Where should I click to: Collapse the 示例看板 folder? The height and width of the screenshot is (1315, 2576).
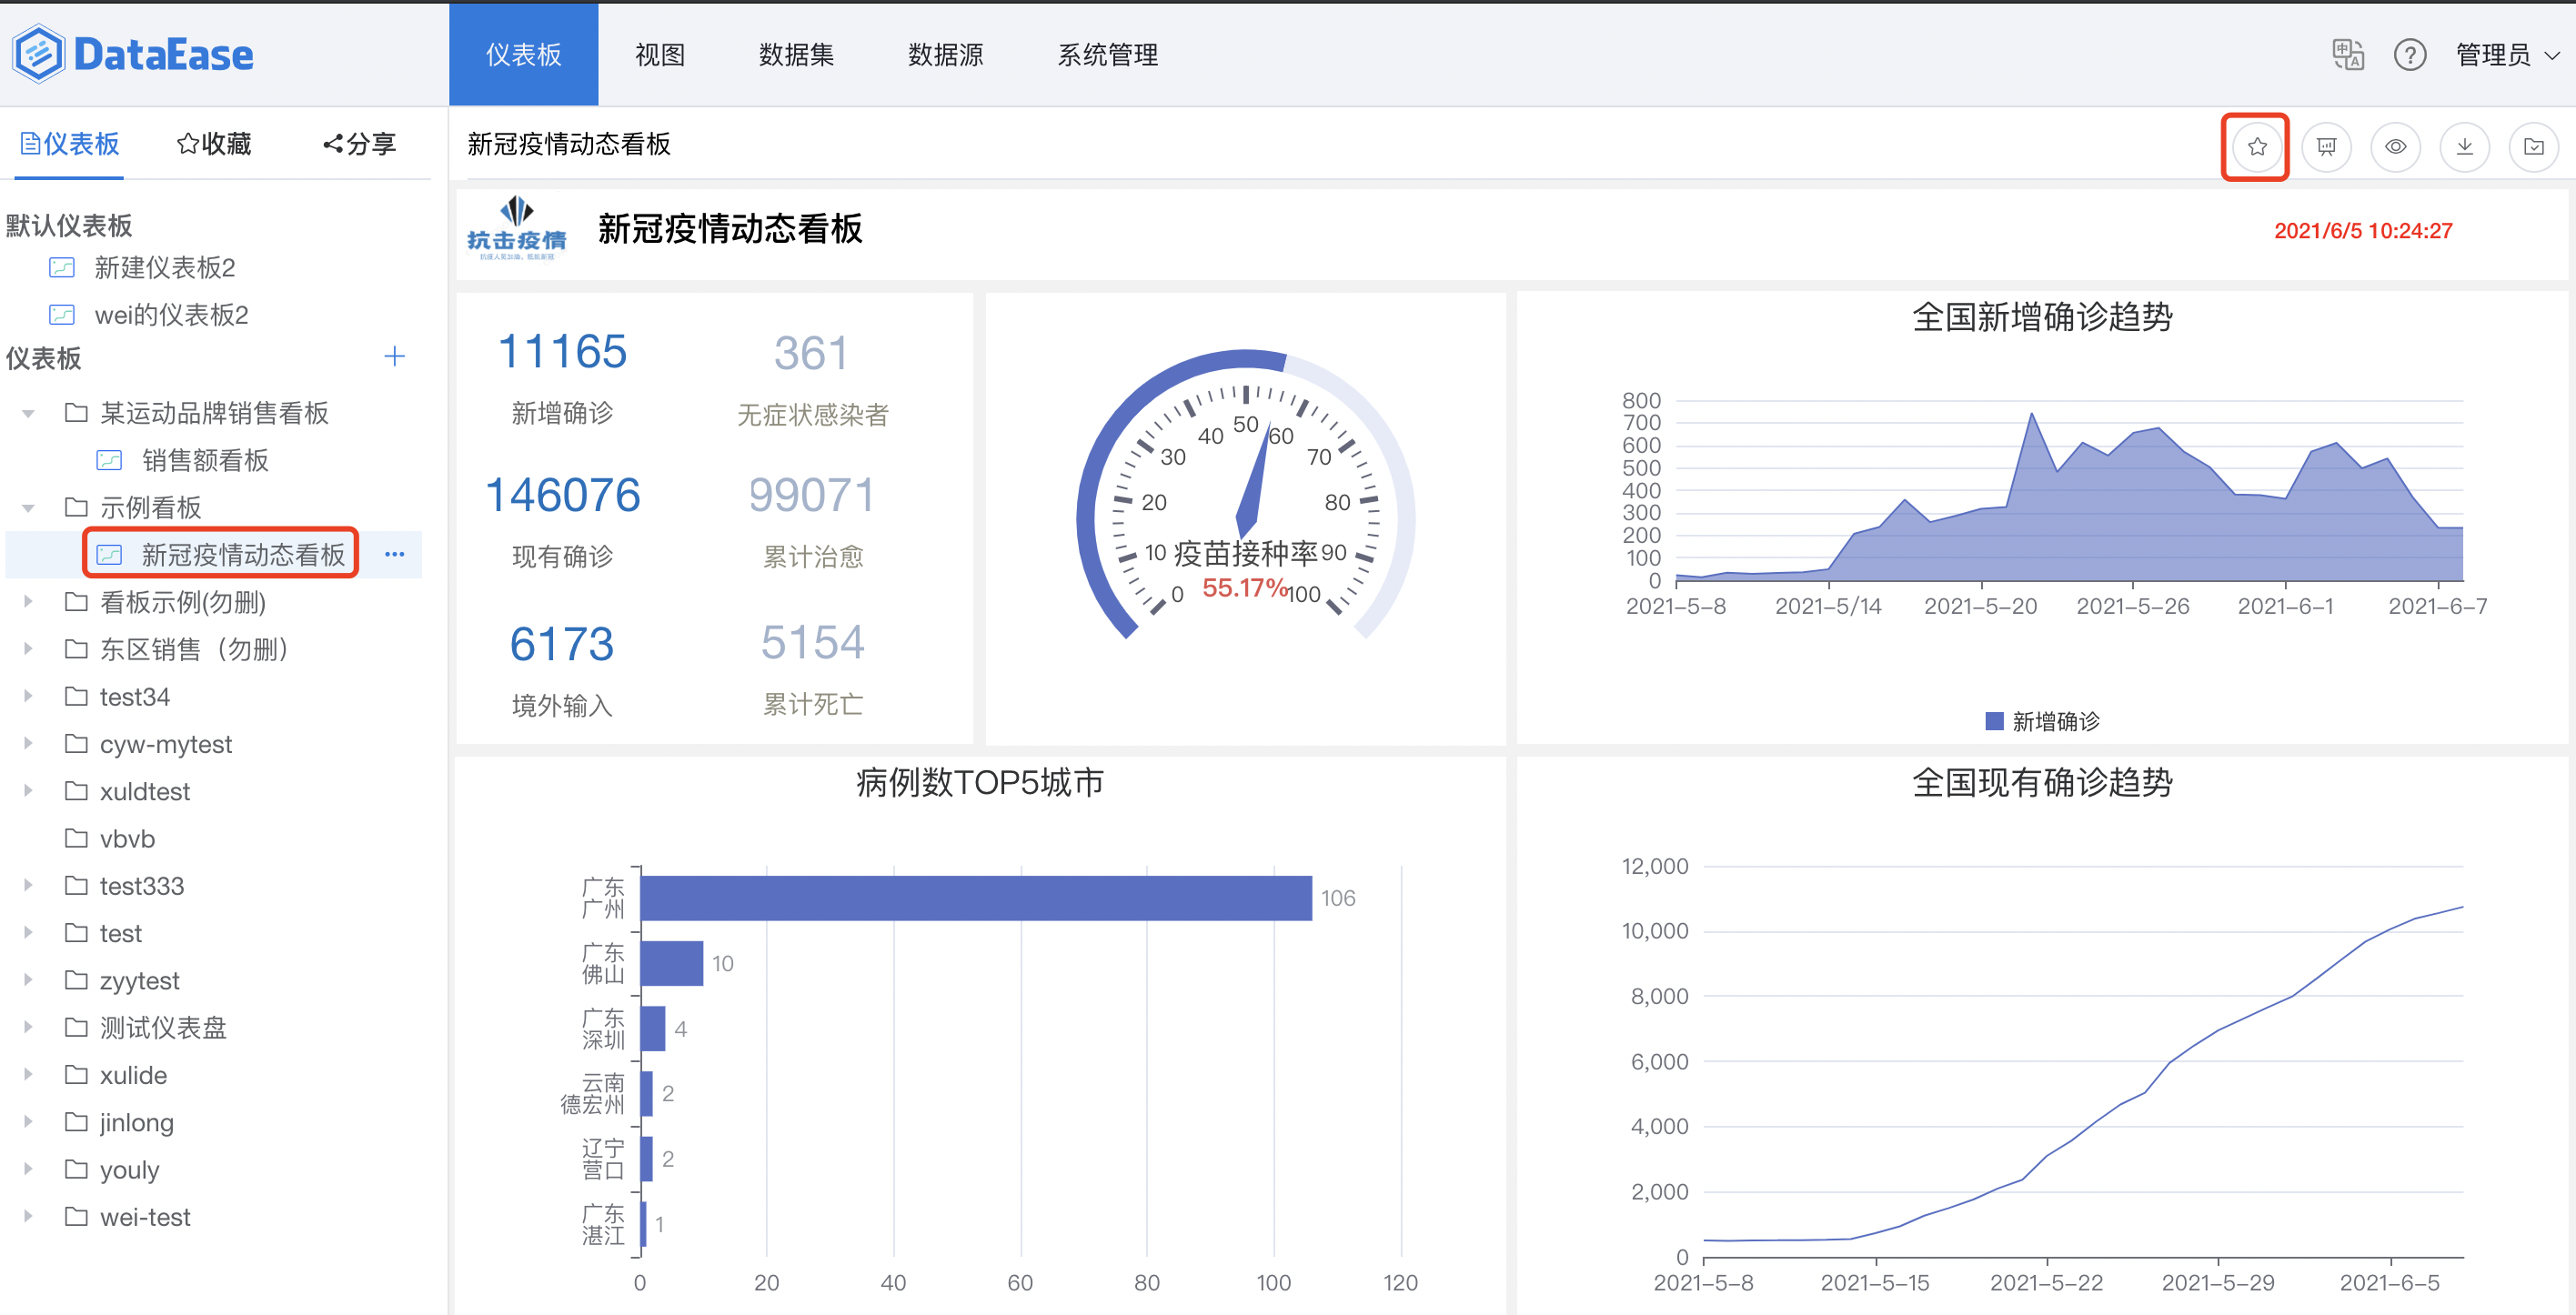[x=28, y=508]
